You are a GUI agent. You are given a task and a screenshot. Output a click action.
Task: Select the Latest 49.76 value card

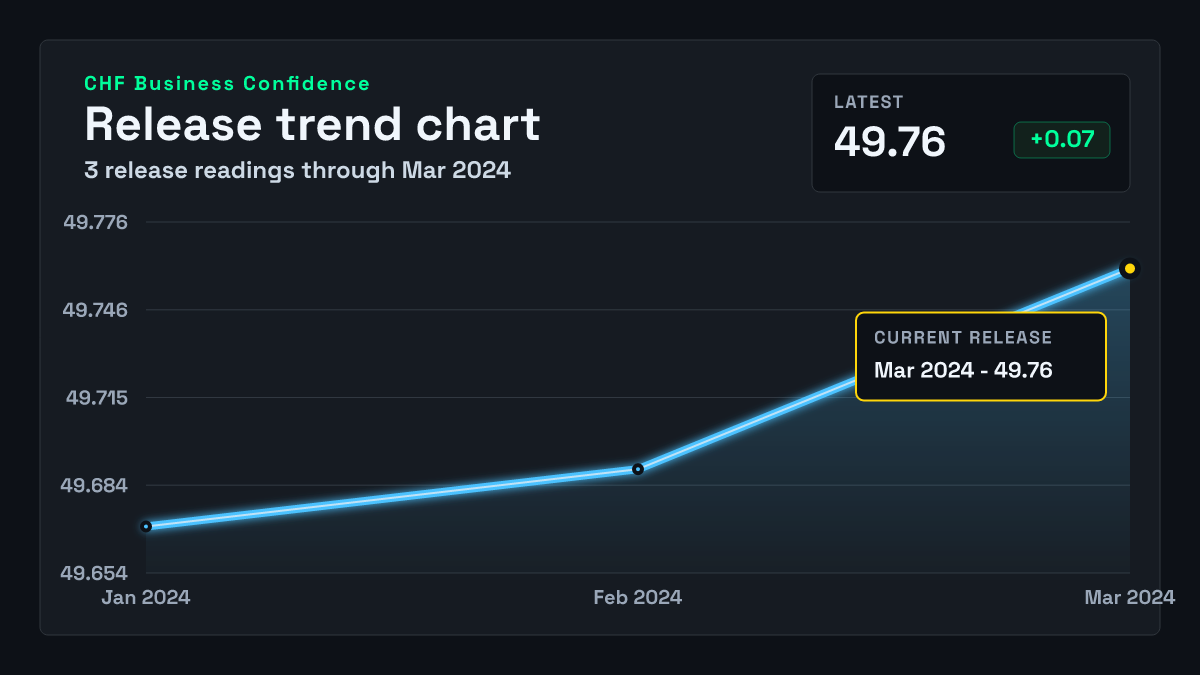tap(971, 133)
